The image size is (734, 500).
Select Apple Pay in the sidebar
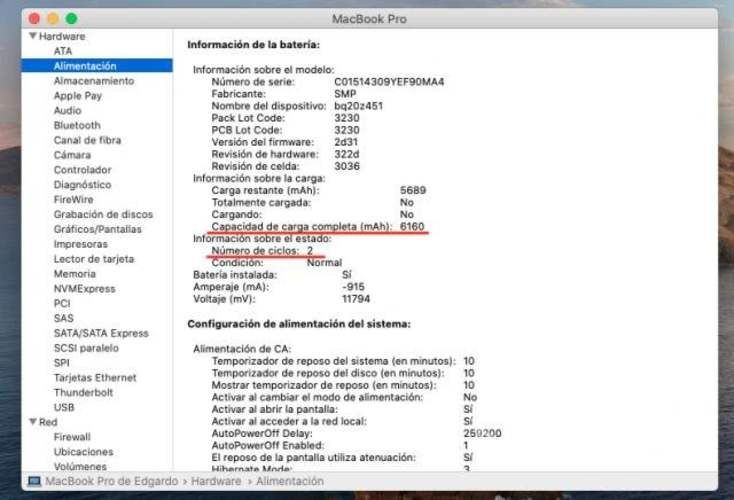coord(78,96)
